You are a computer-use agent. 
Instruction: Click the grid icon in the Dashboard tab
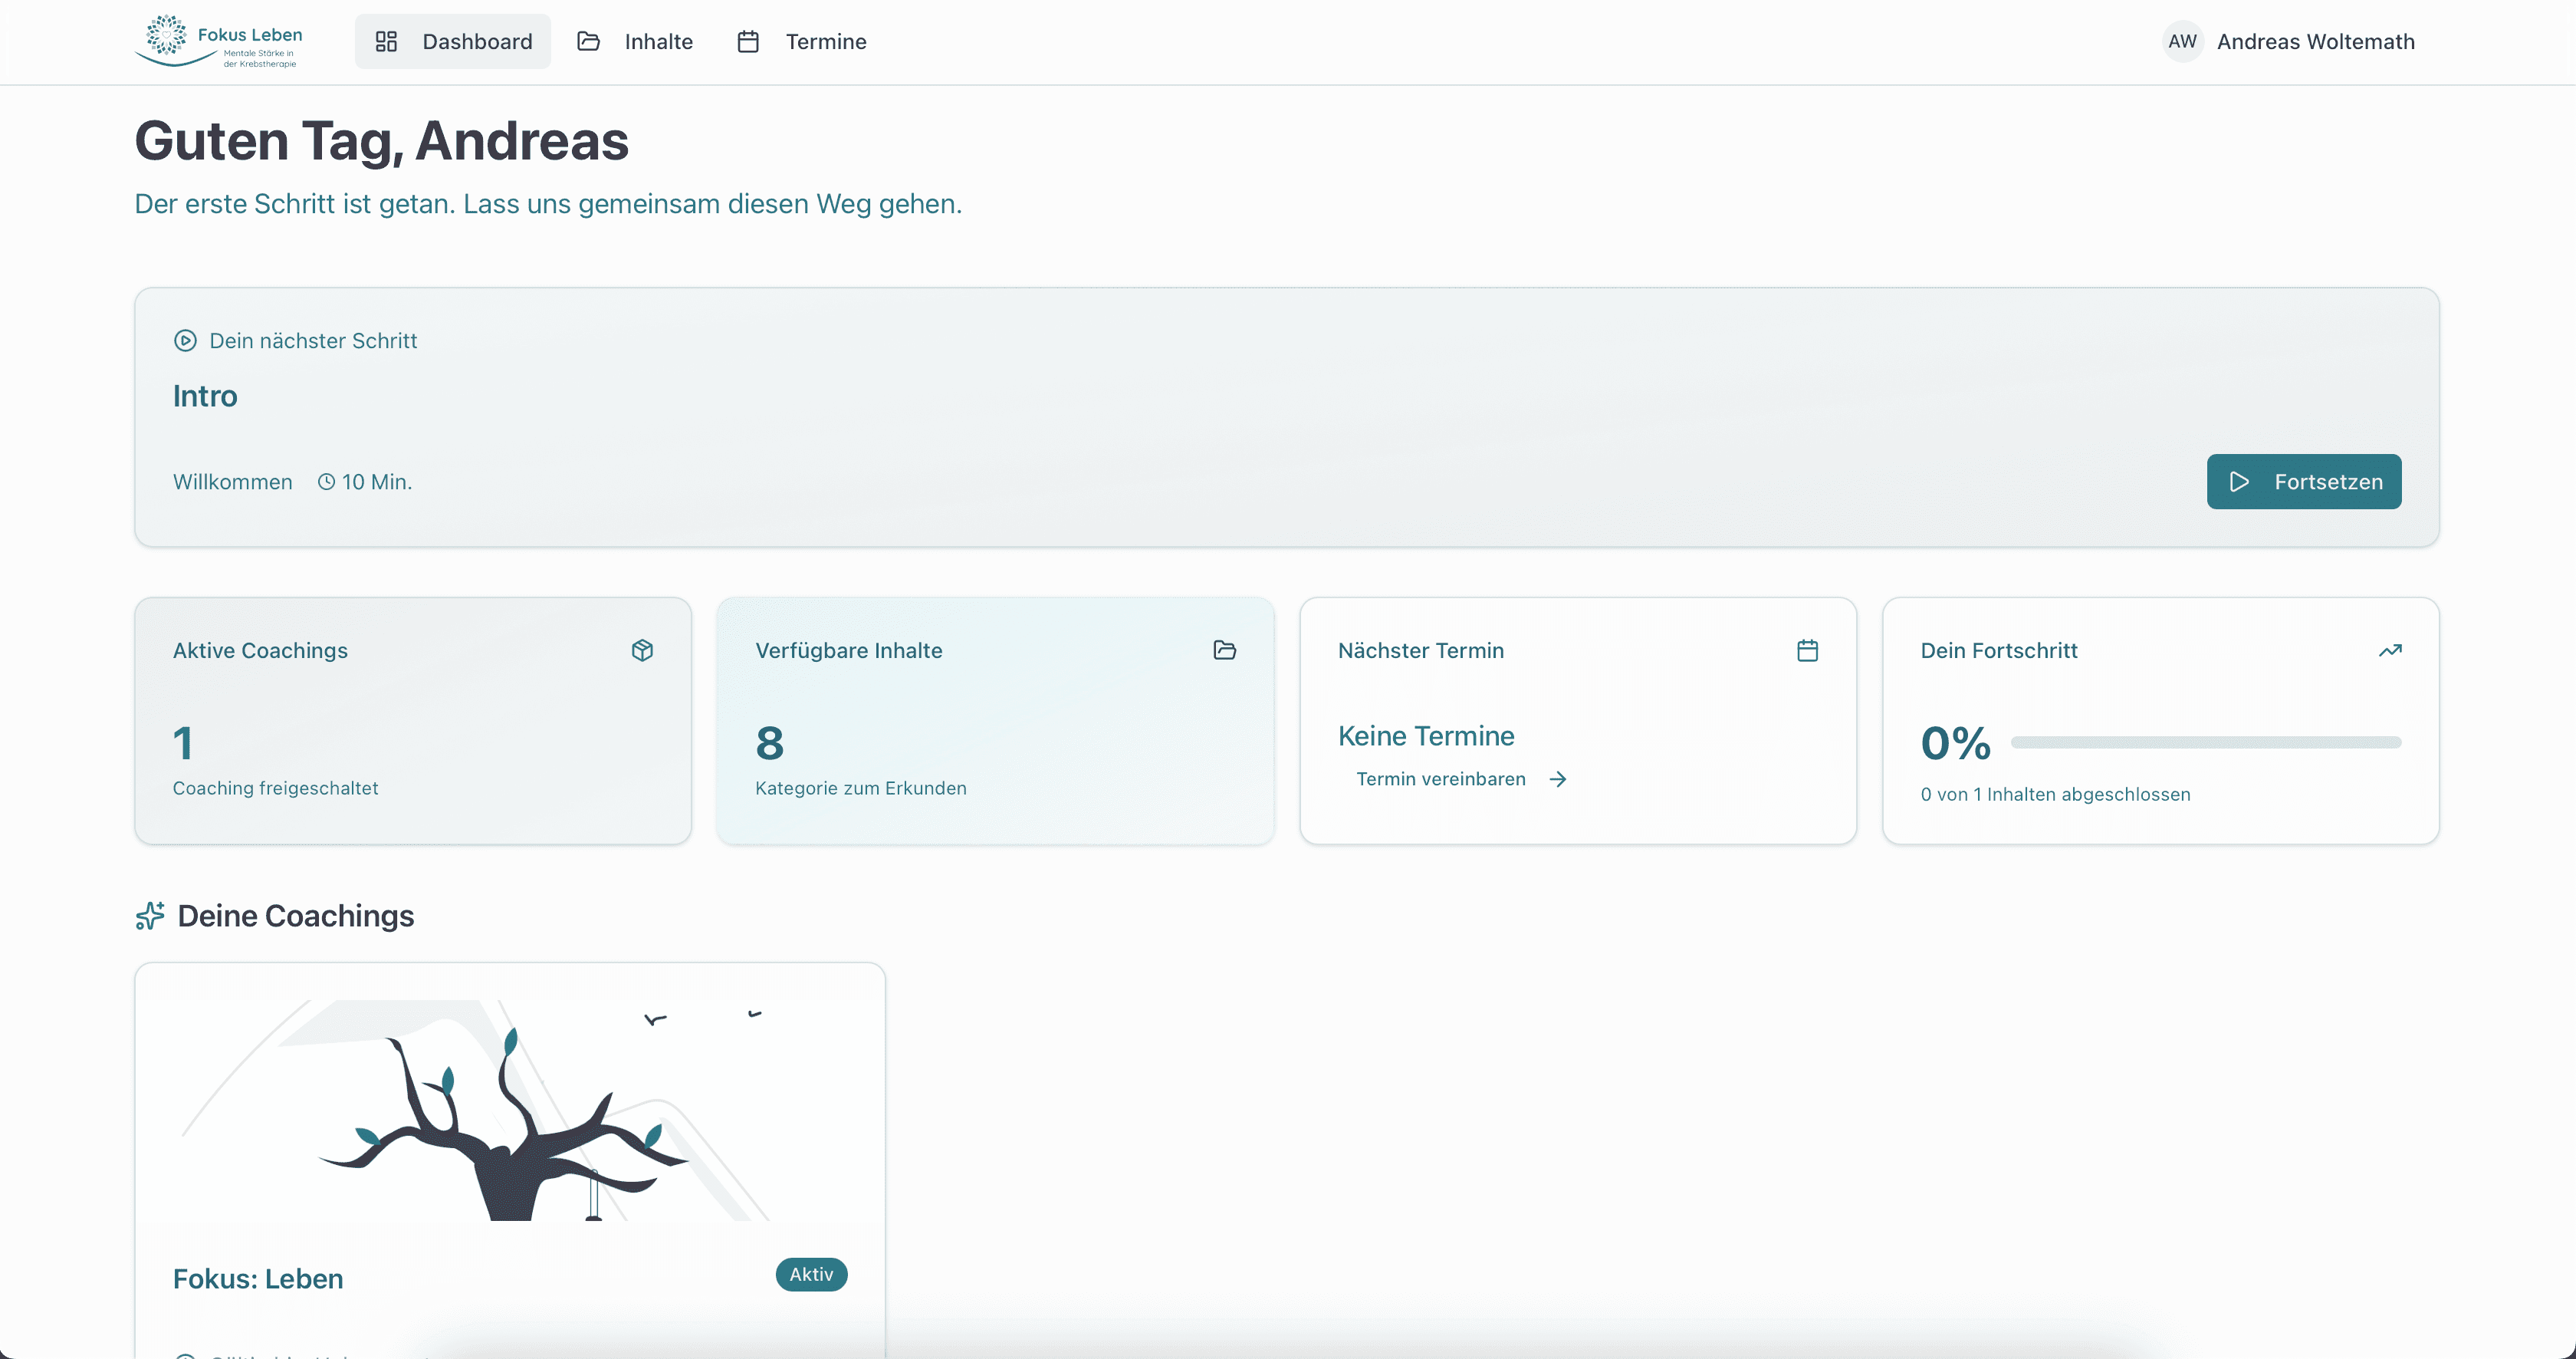coord(388,41)
